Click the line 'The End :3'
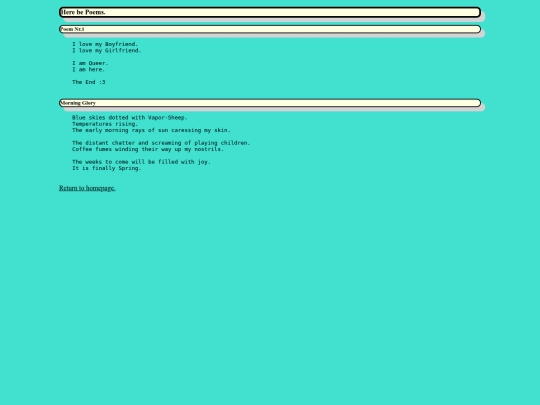Image resolution: width=540 pixels, height=405 pixels. (89, 82)
